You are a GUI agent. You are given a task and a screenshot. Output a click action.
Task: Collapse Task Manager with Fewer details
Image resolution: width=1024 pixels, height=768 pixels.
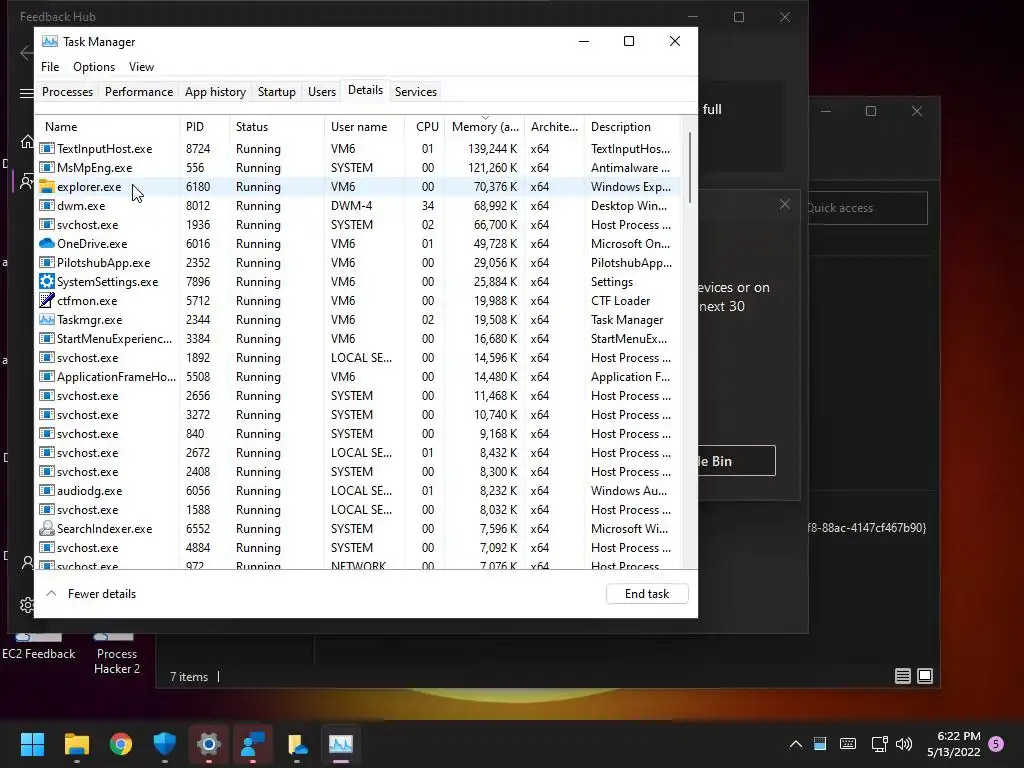pyautogui.click(x=91, y=594)
